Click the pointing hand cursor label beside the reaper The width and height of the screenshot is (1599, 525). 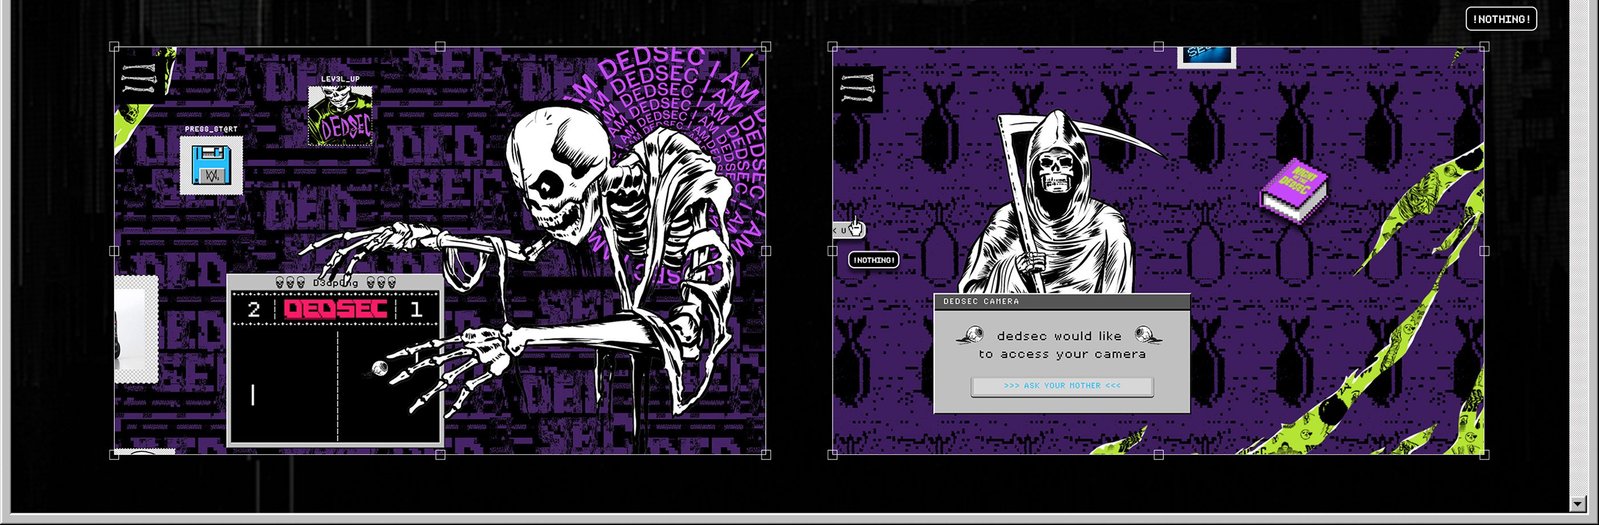(848, 230)
